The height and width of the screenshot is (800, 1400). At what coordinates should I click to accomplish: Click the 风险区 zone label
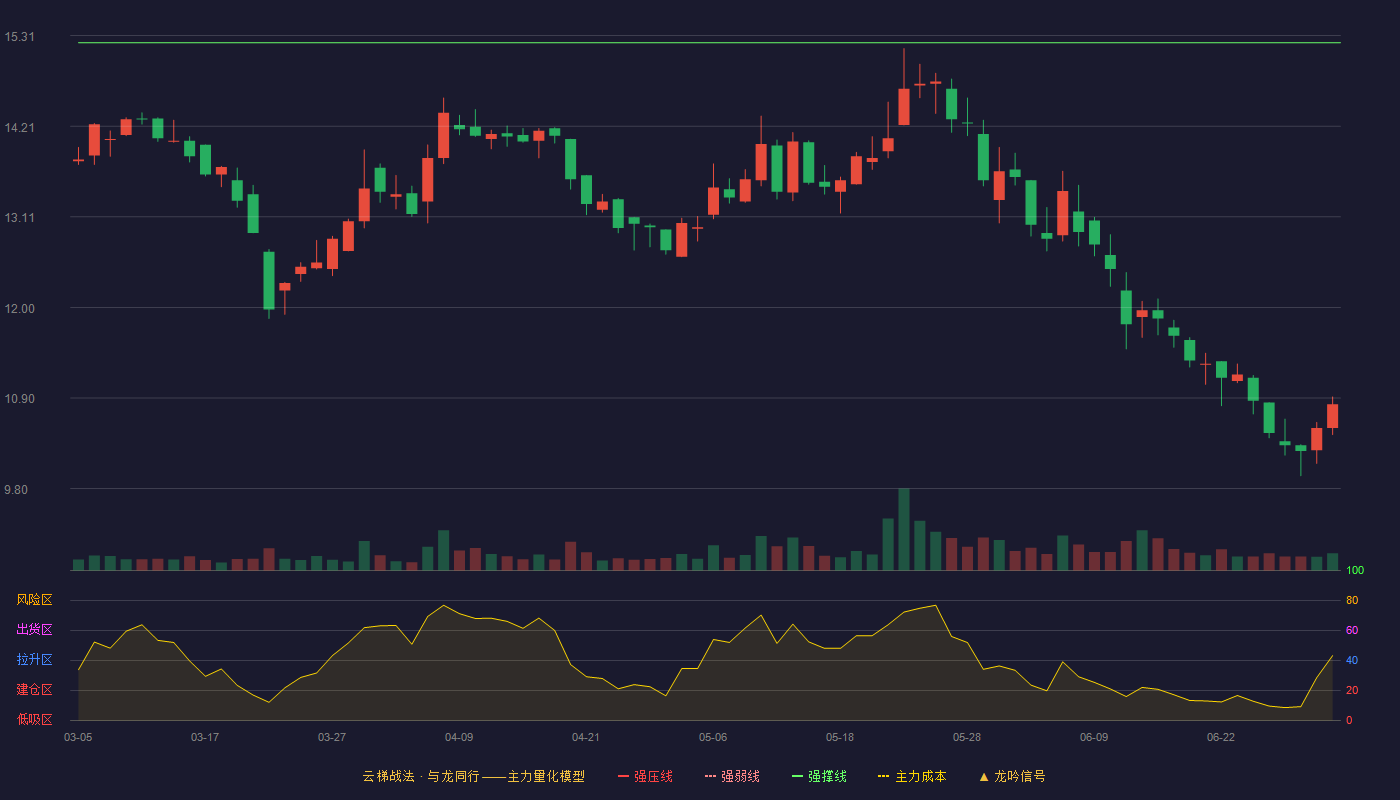34,600
